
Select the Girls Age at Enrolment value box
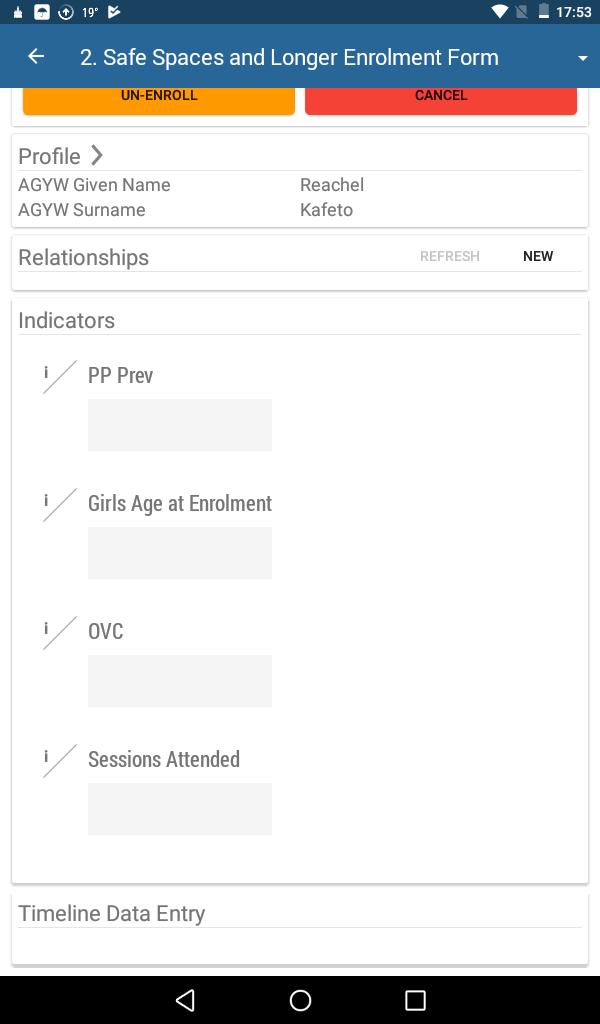(180, 553)
